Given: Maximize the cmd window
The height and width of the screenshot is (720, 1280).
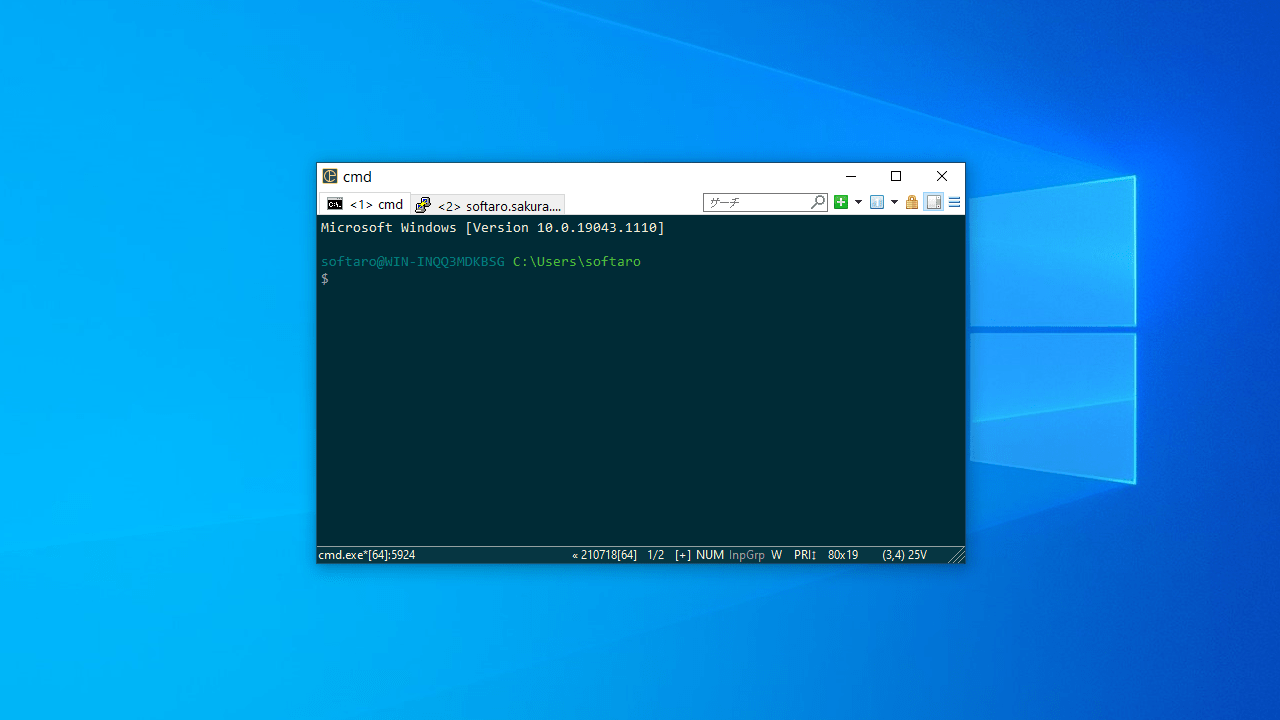Looking at the screenshot, I should click(896, 176).
